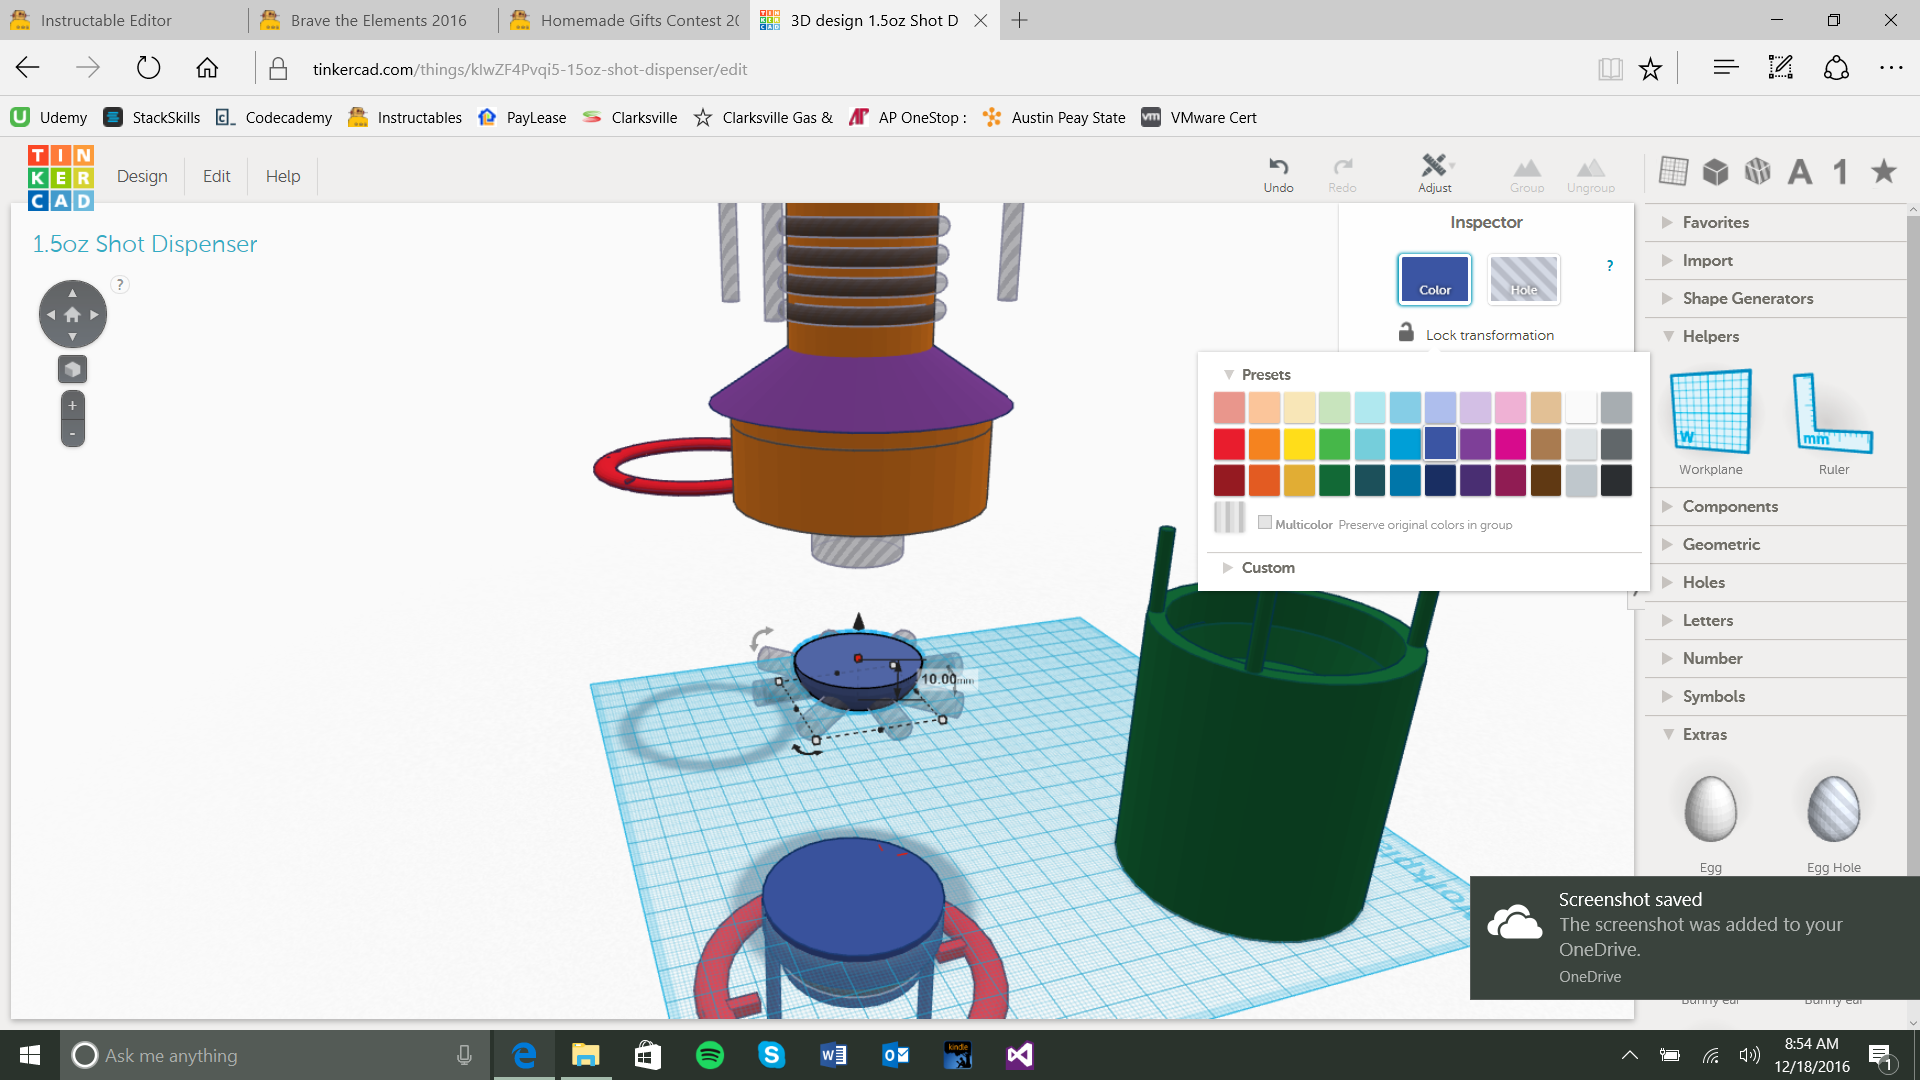Click the Redo arrow icon
Viewport: 1920px width, 1080px height.
(1342, 166)
